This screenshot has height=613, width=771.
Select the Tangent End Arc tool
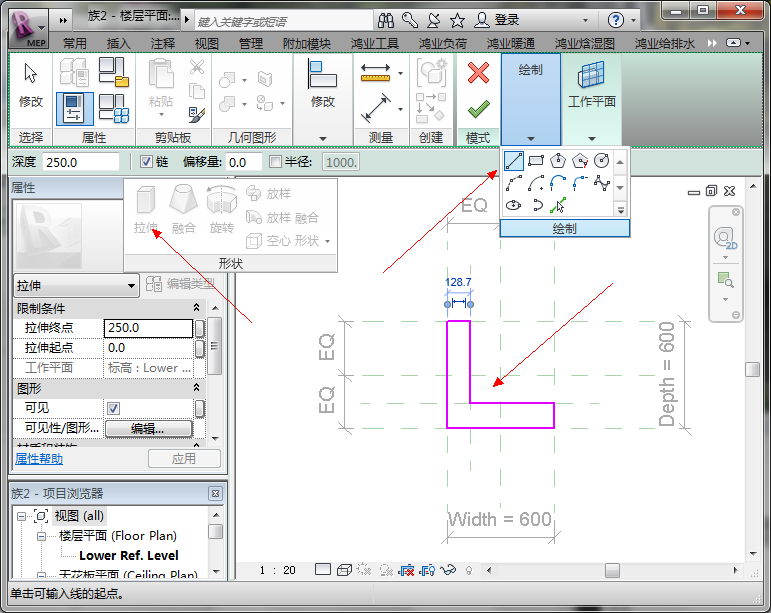[x=558, y=183]
